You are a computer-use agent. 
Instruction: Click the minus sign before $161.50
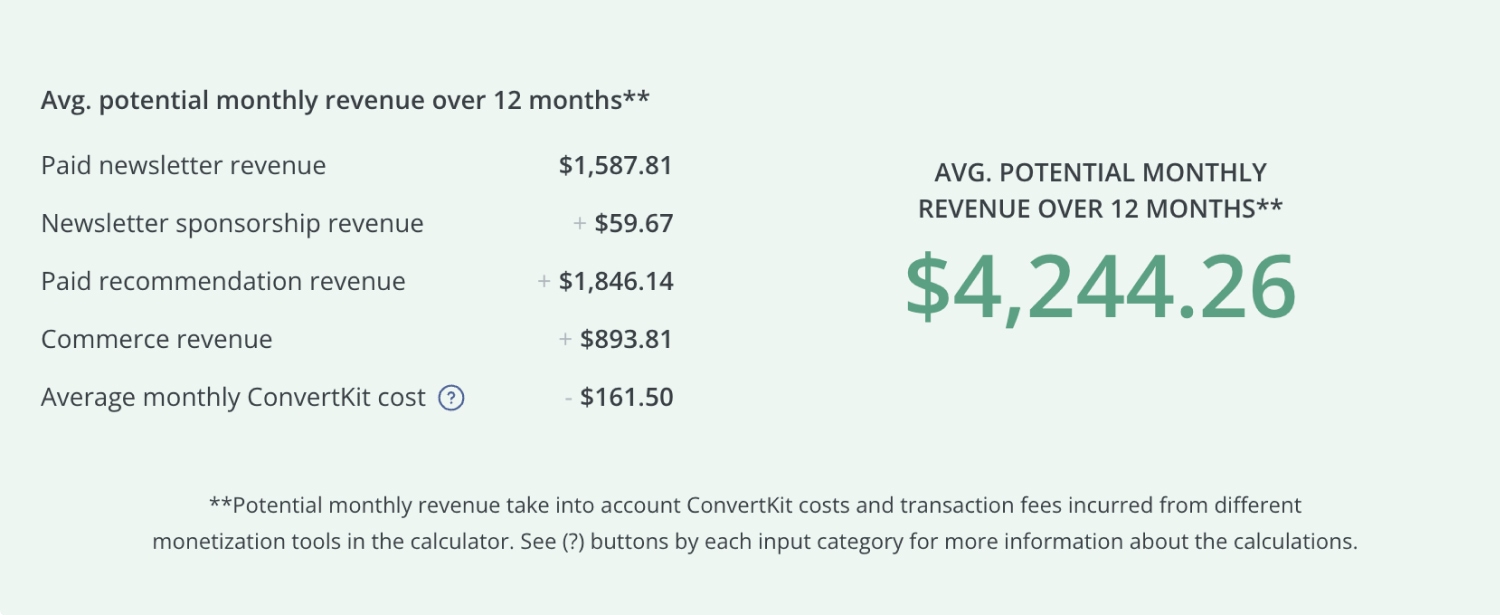click(568, 397)
